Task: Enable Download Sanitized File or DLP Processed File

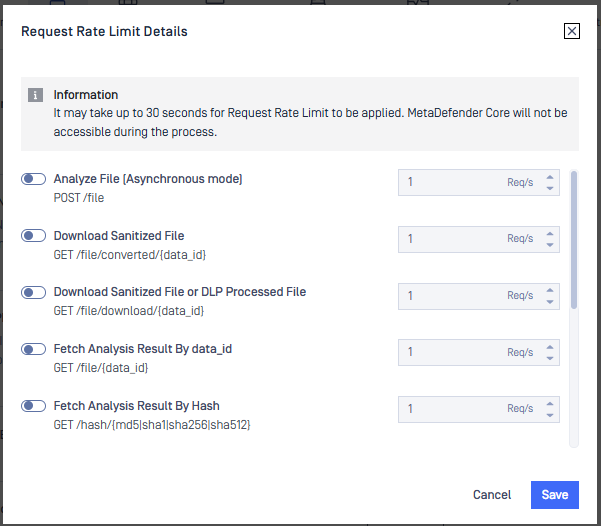Action: [34, 292]
